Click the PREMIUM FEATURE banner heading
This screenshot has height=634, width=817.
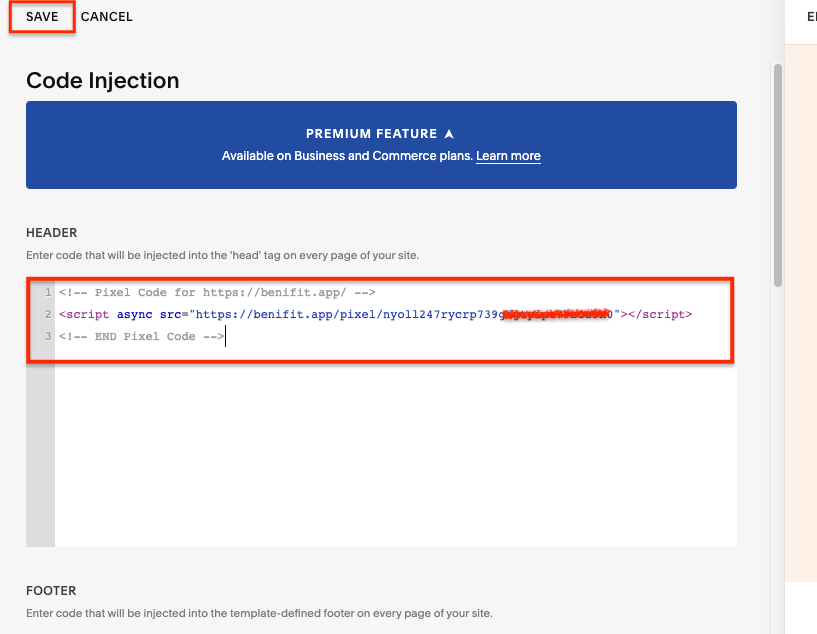pos(372,134)
